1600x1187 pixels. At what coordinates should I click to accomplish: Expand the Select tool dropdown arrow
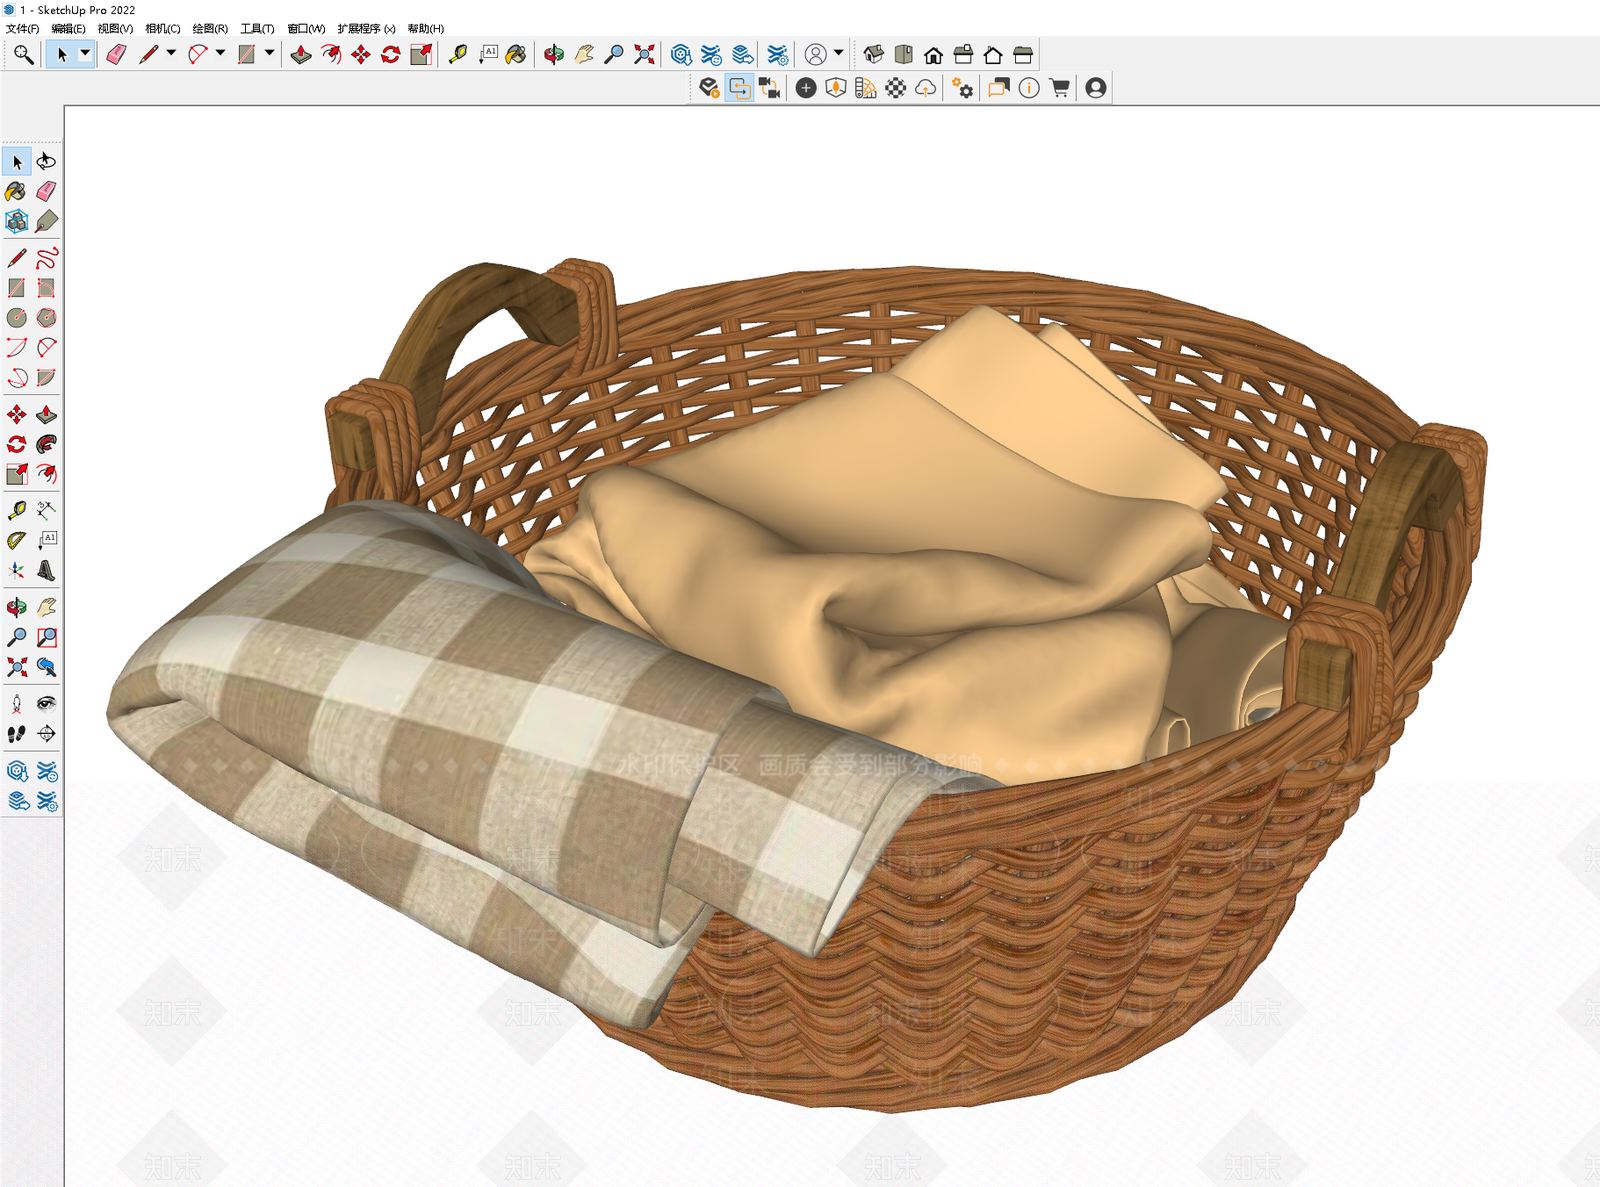pyautogui.click(x=85, y=54)
